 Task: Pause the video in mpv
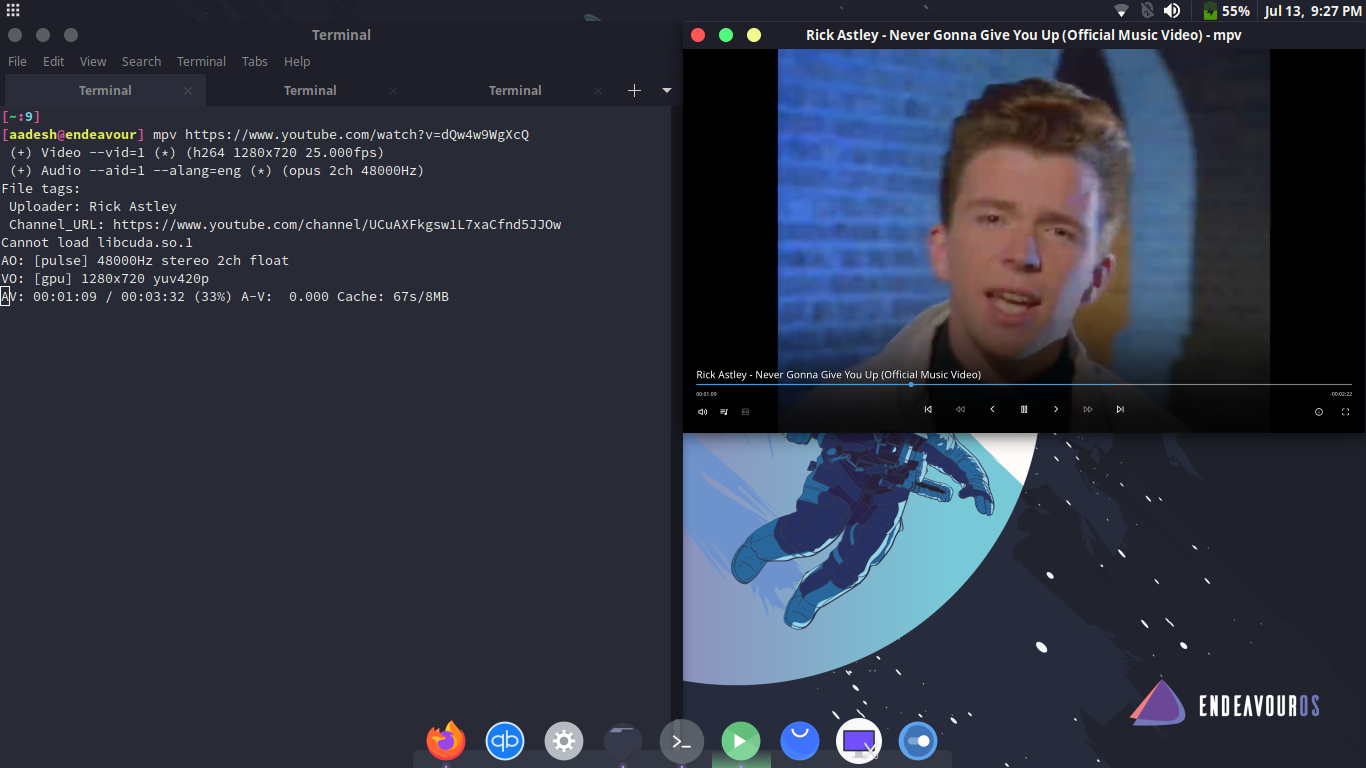click(1023, 409)
